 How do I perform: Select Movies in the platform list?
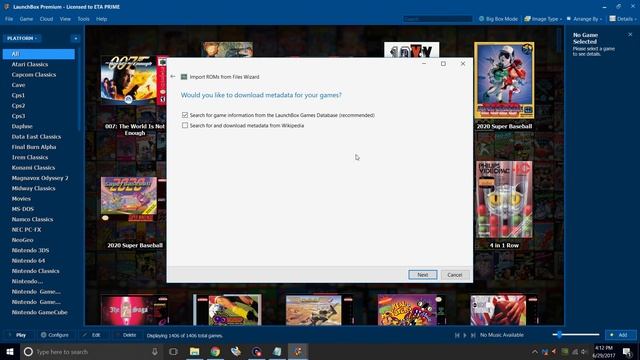(21, 198)
